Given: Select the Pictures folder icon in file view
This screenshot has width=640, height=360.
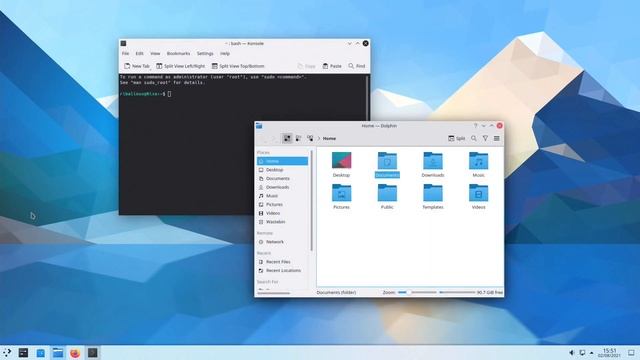Looking at the screenshot, I should coord(341,193).
